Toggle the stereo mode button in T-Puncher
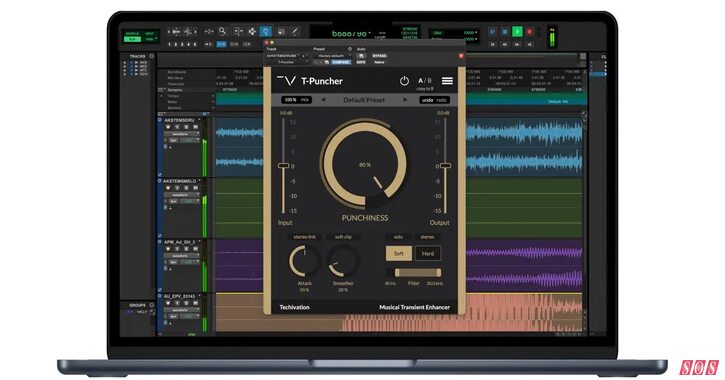 [x=427, y=237]
